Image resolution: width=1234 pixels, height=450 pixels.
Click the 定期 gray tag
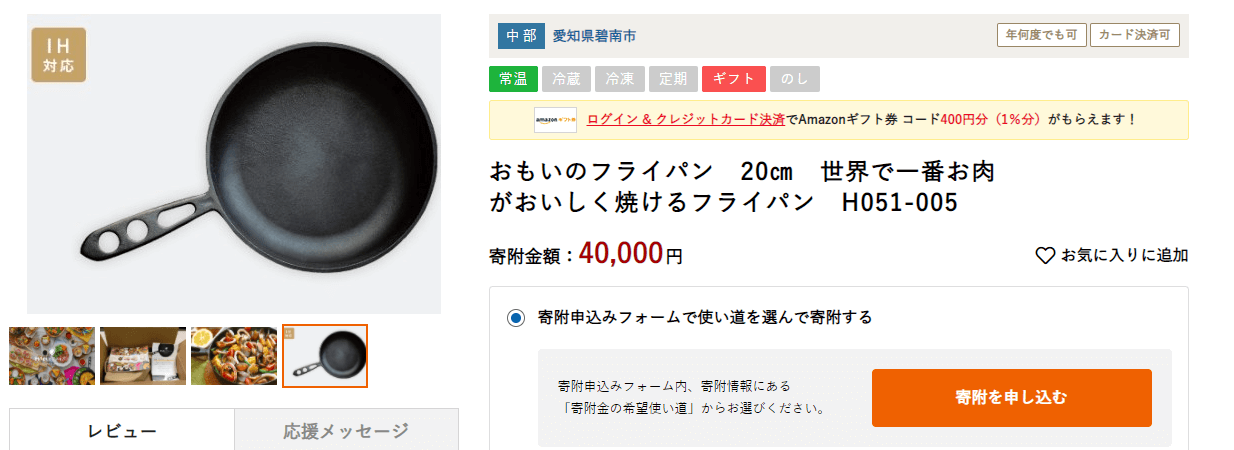(673, 79)
